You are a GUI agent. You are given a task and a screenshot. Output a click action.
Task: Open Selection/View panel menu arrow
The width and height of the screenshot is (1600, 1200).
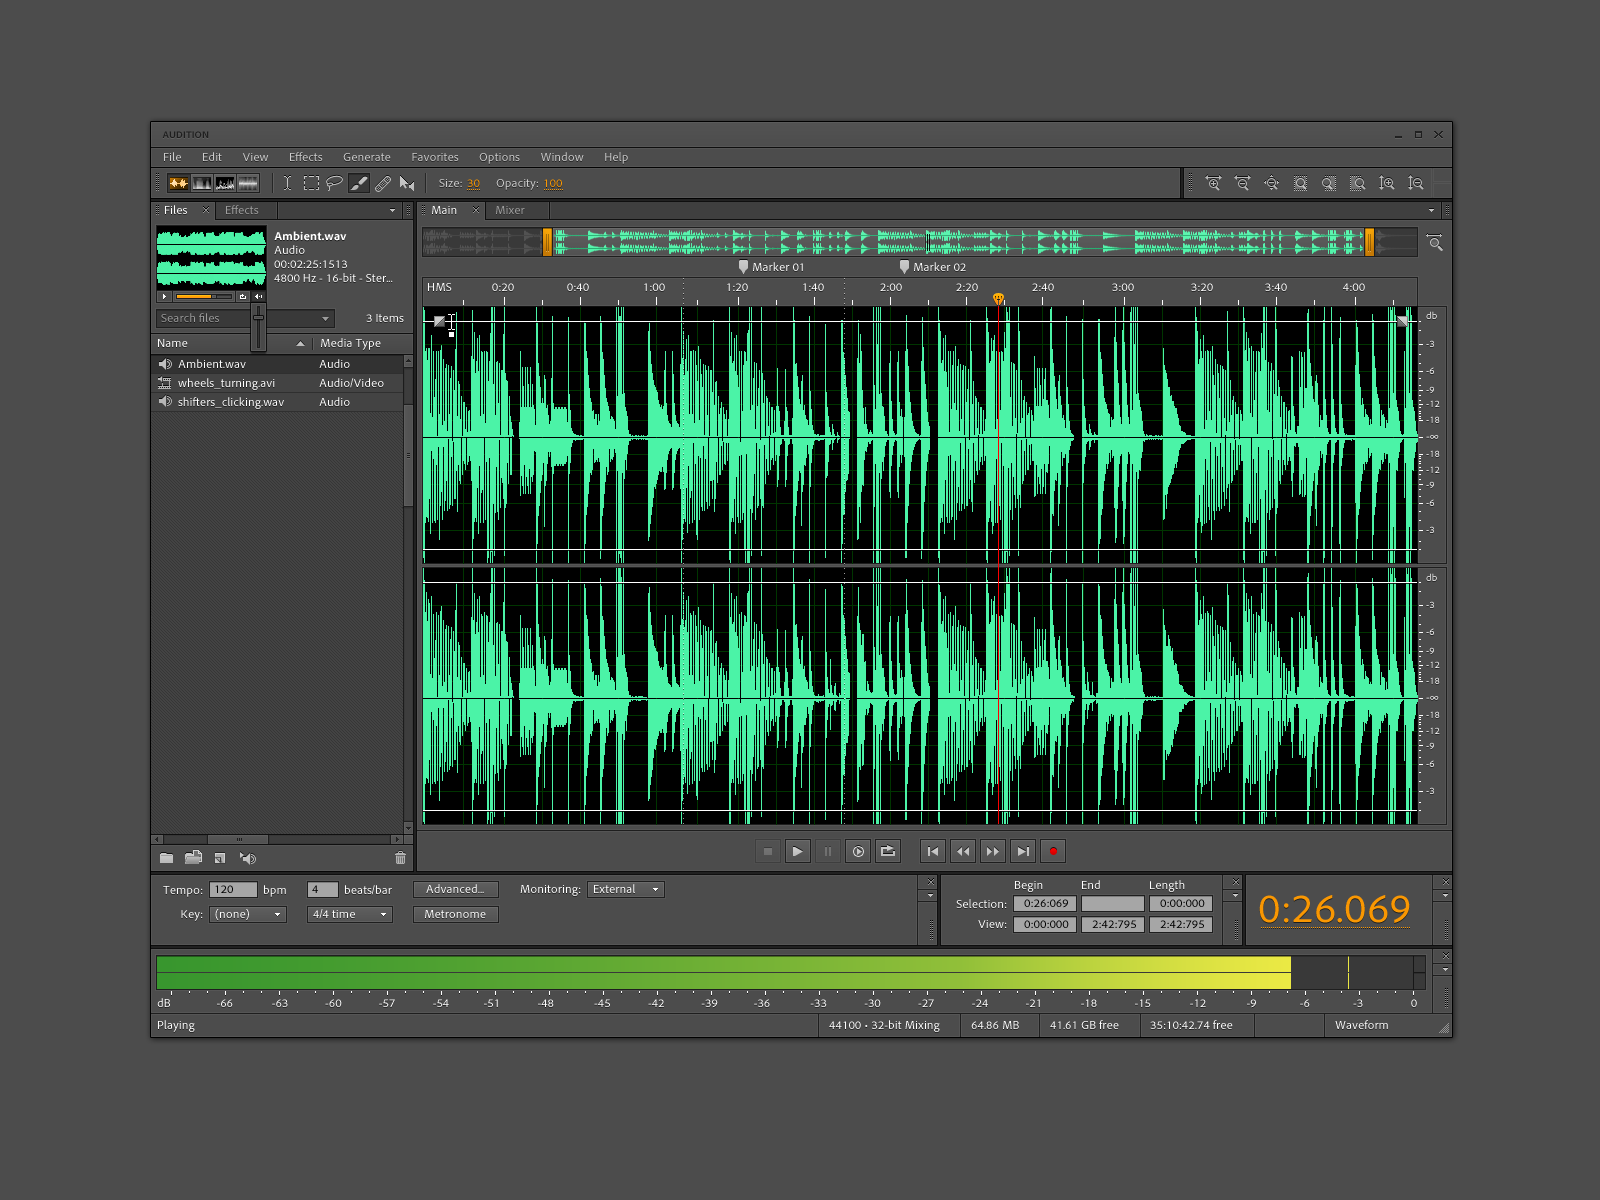(1235, 896)
